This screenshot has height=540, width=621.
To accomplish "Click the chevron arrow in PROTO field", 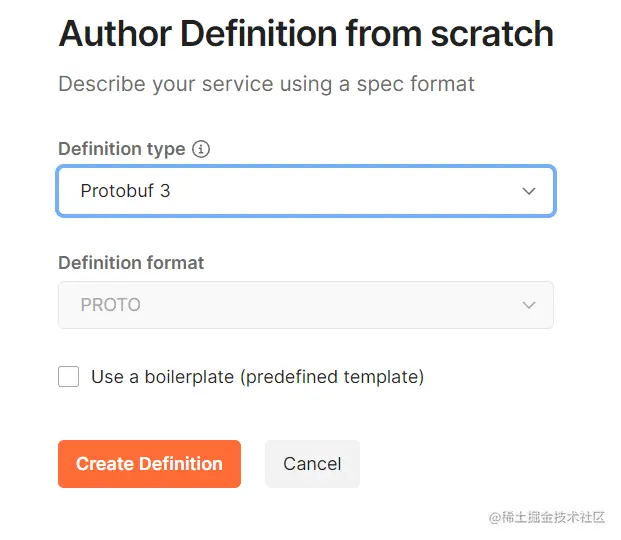I will click(529, 305).
